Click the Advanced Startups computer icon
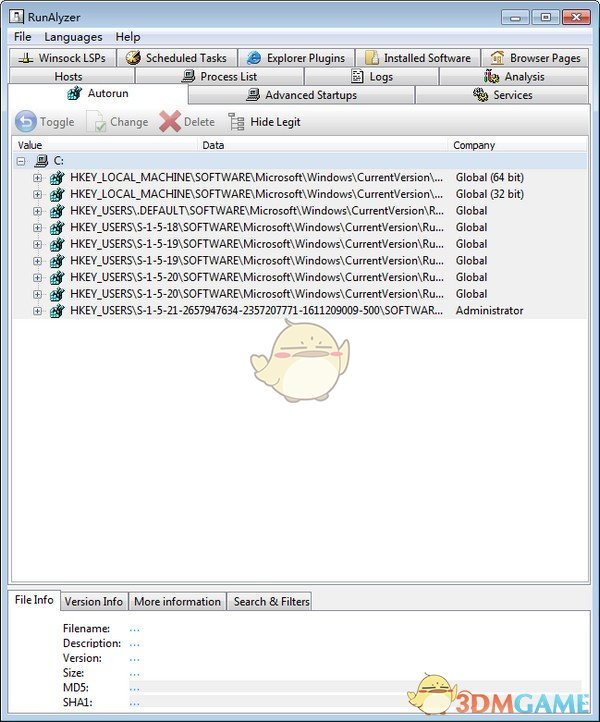Image resolution: width=600 pixels, height=722 pixels. 253,95
